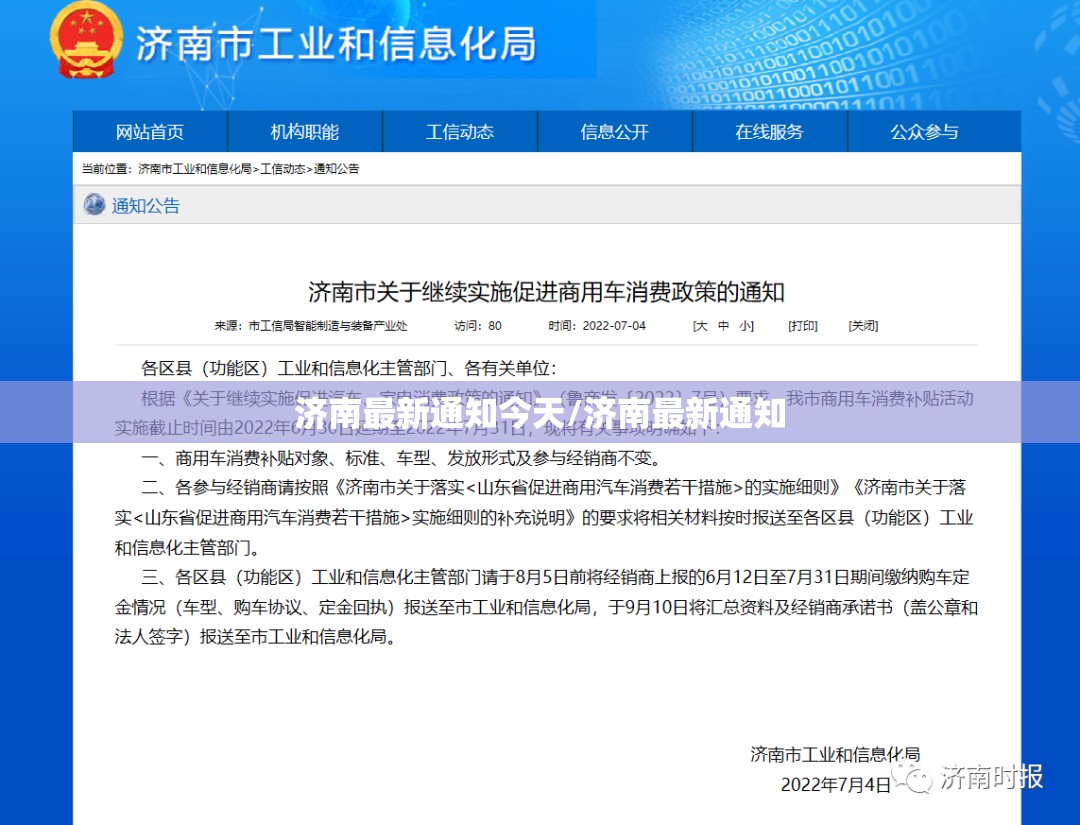This screenshot has width=1080, height=825.
Task: Open the 网站首页 menu item
Action: pos(150,132)
